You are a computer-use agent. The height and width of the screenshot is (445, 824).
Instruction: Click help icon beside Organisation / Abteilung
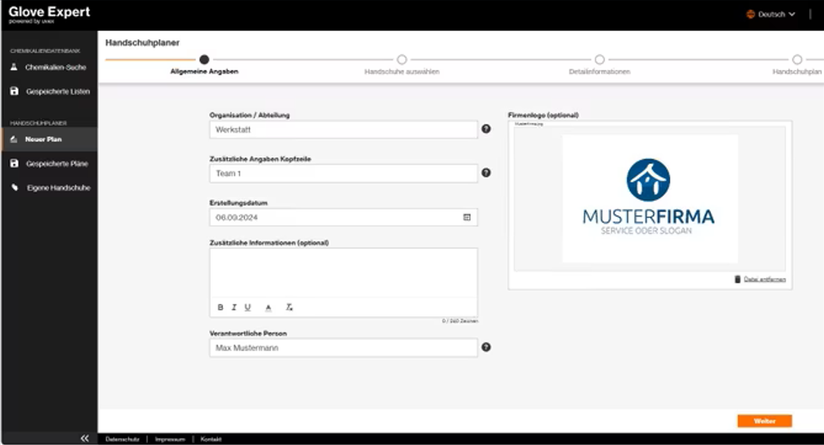click(486, 129)
